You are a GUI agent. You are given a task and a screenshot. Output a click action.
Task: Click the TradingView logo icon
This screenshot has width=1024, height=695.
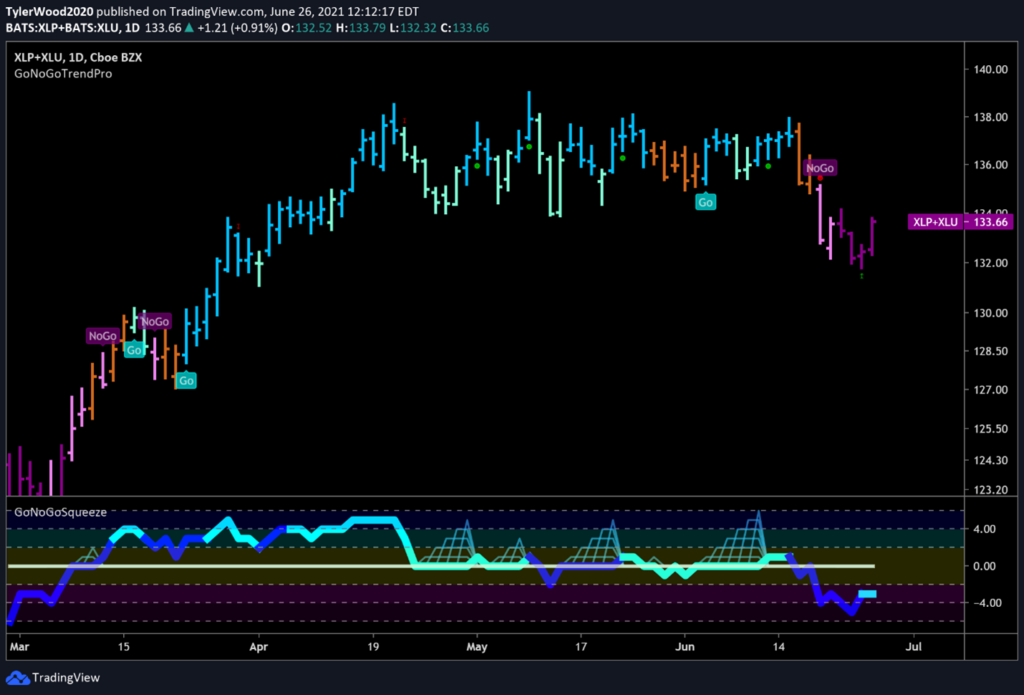(18, 678)
